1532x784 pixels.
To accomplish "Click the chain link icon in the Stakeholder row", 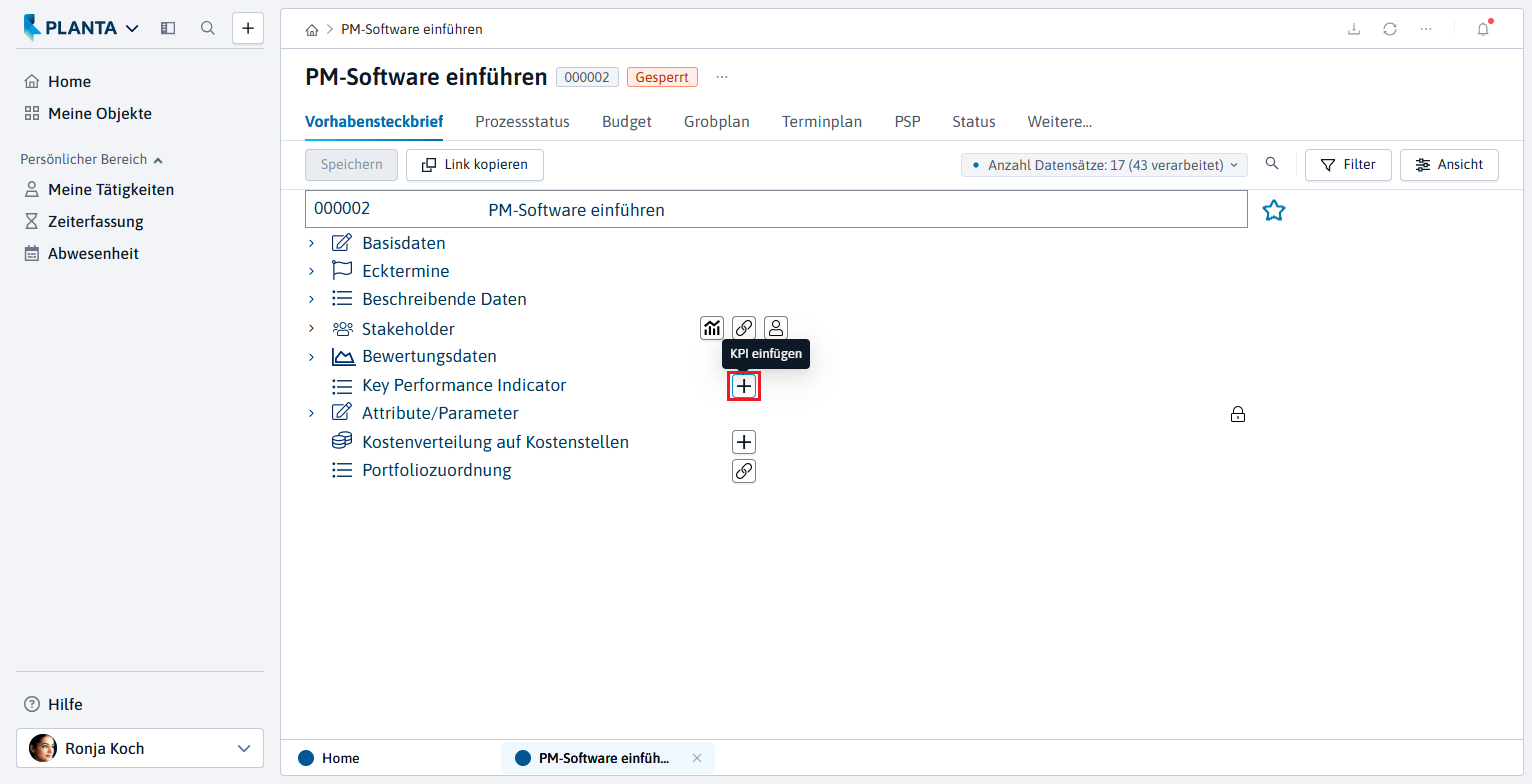I will click(744, 328).
